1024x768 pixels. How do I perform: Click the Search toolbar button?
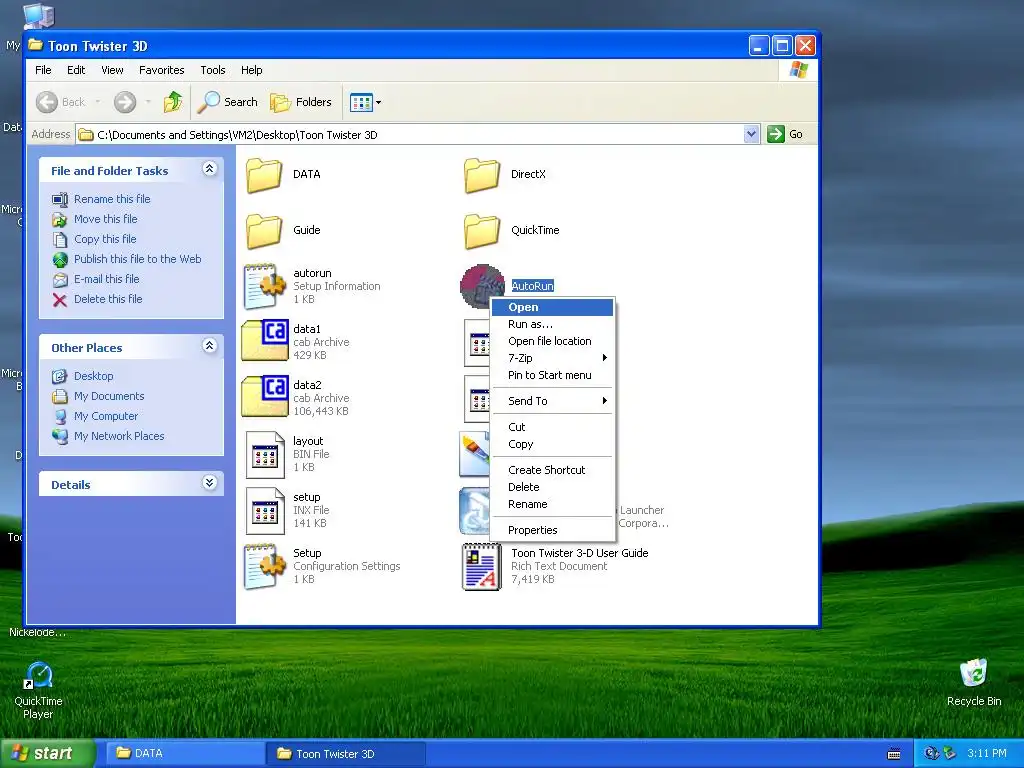coord(228,102)
